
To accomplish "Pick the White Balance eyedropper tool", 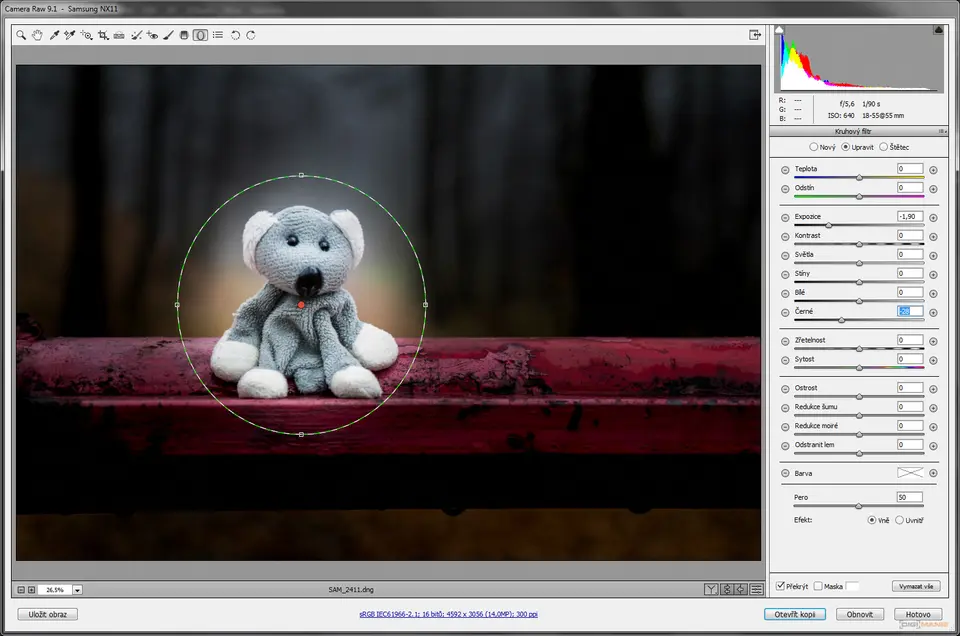I will tap(54, 35).
